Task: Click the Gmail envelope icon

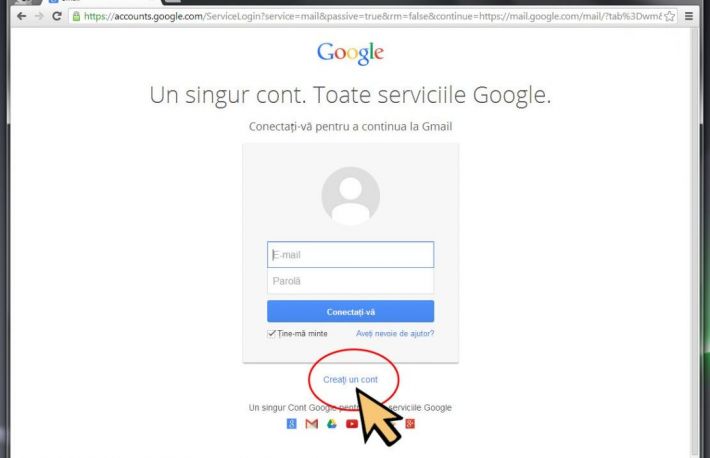Action: point(312,424)
